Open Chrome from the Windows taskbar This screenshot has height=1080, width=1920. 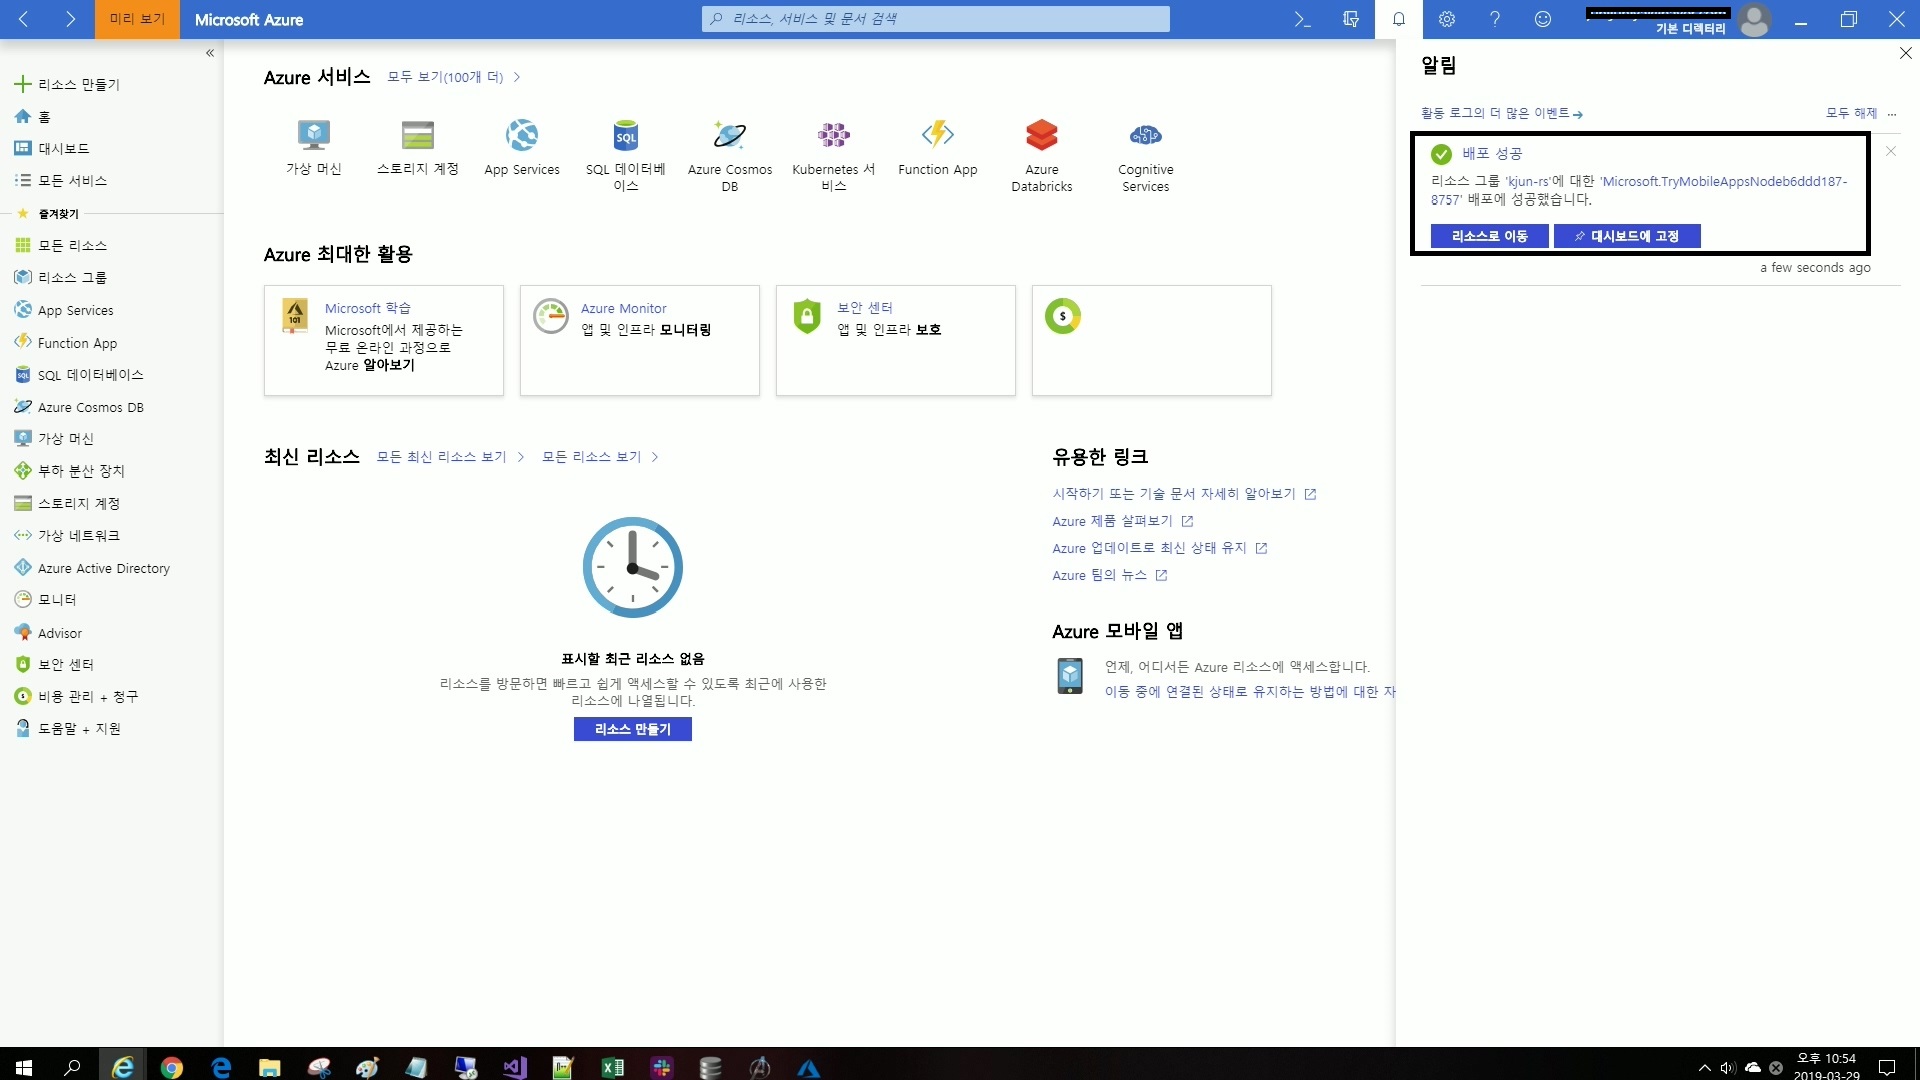click(172, 1067)
